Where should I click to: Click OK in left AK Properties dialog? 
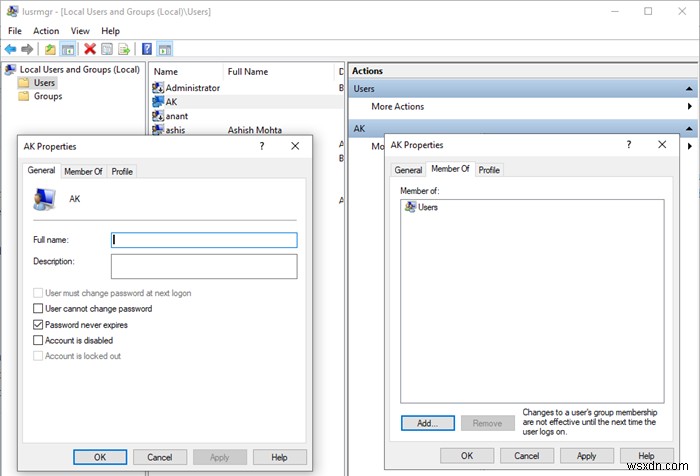100,457
